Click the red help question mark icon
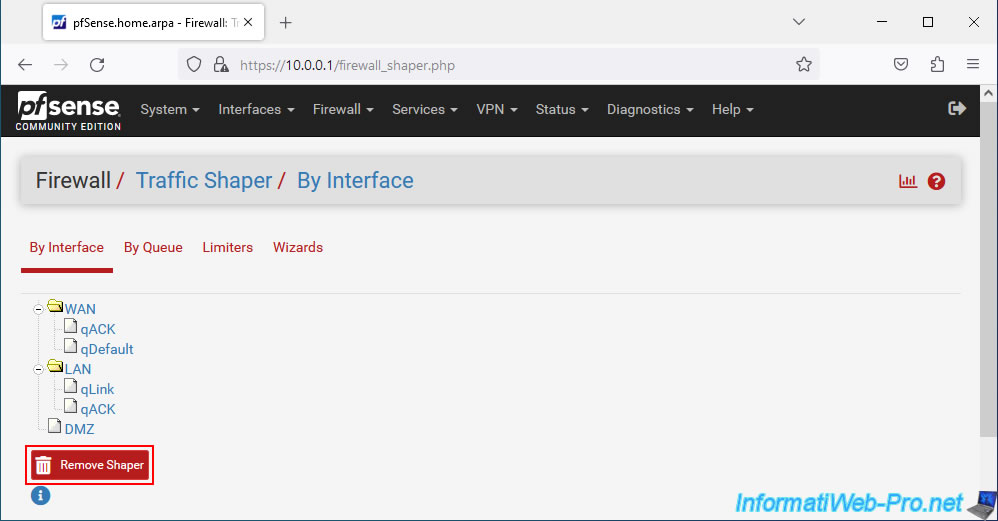998x521 pixels. 936,181
